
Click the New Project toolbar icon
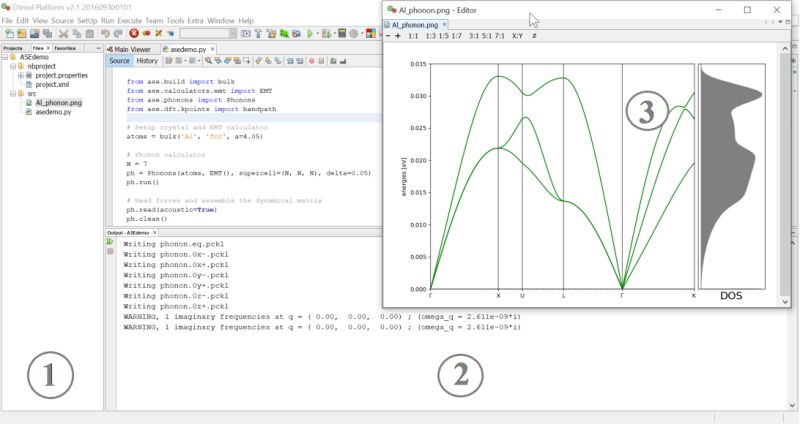point(21,34)
